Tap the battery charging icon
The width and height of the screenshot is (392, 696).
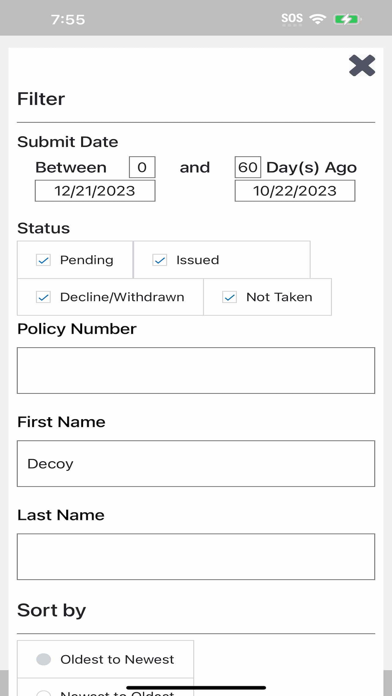(348, 19)
